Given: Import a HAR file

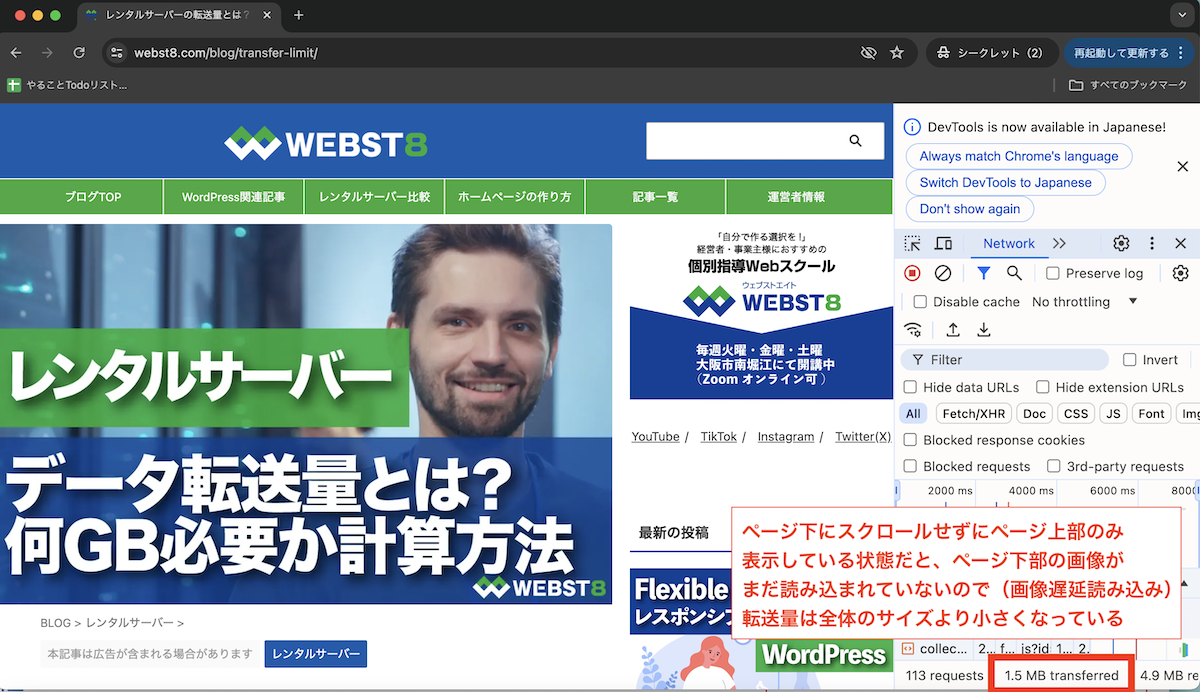Looking at the screenshot, I should [x=952, y=328].
